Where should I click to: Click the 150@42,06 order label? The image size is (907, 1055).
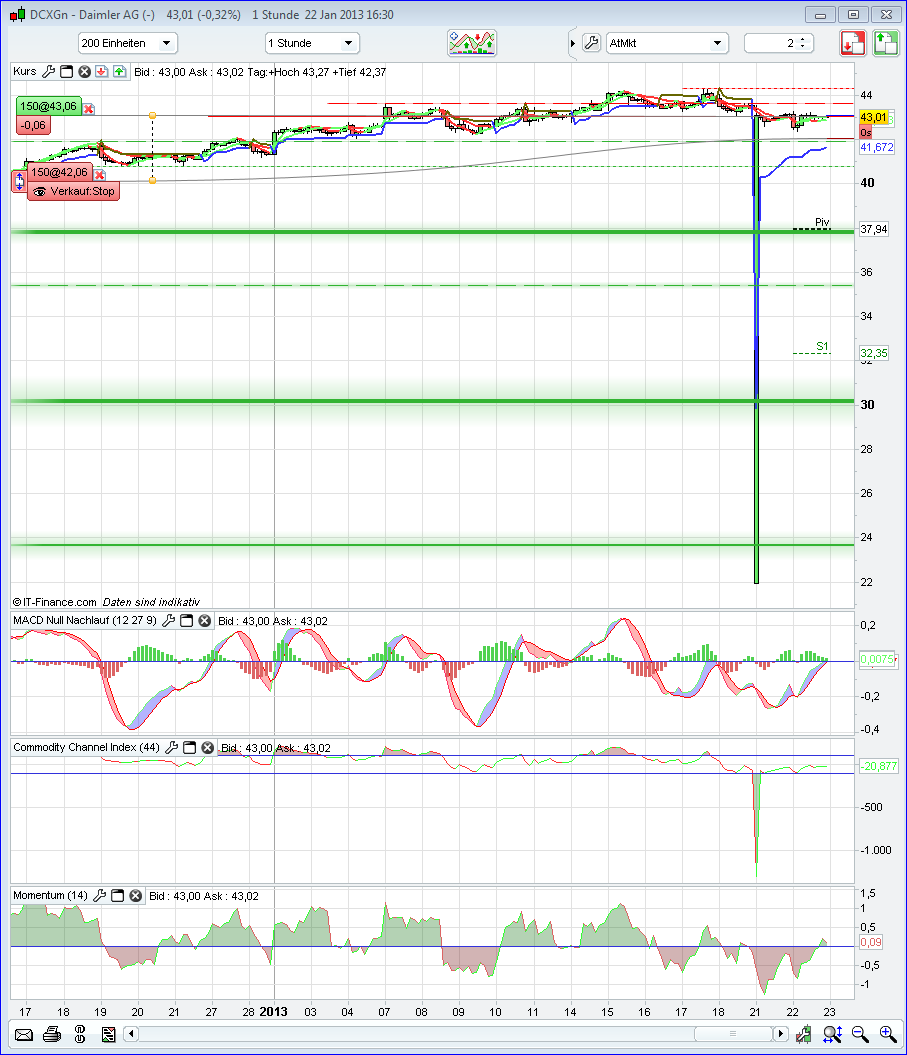point(59,173)
